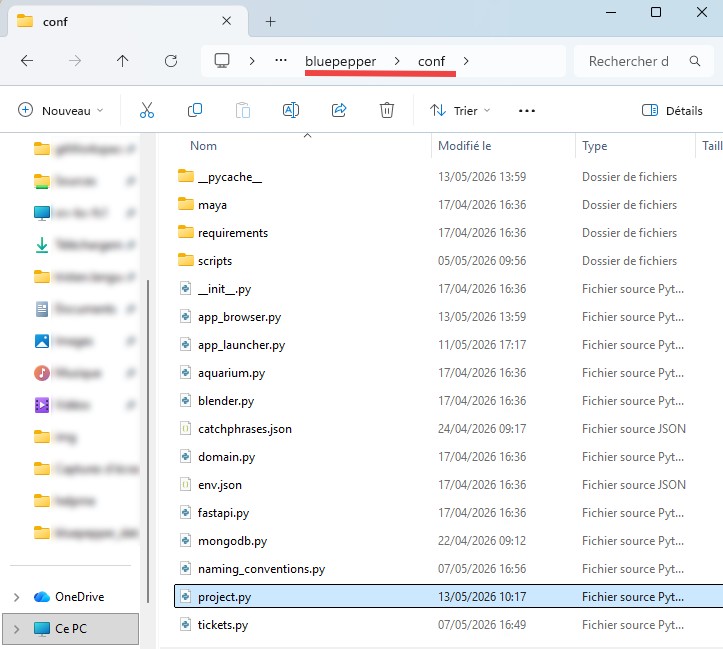Click the PC monitor icon in address bar
The image size is (723, 649).
click(222, 61)
